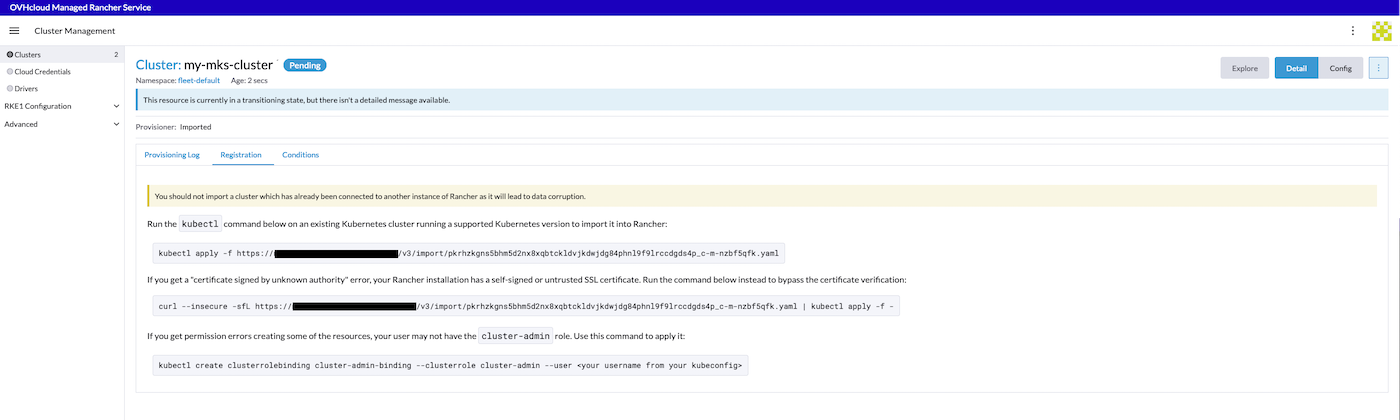Follow the fleet-default namespace link

click(x=198, y=80)
